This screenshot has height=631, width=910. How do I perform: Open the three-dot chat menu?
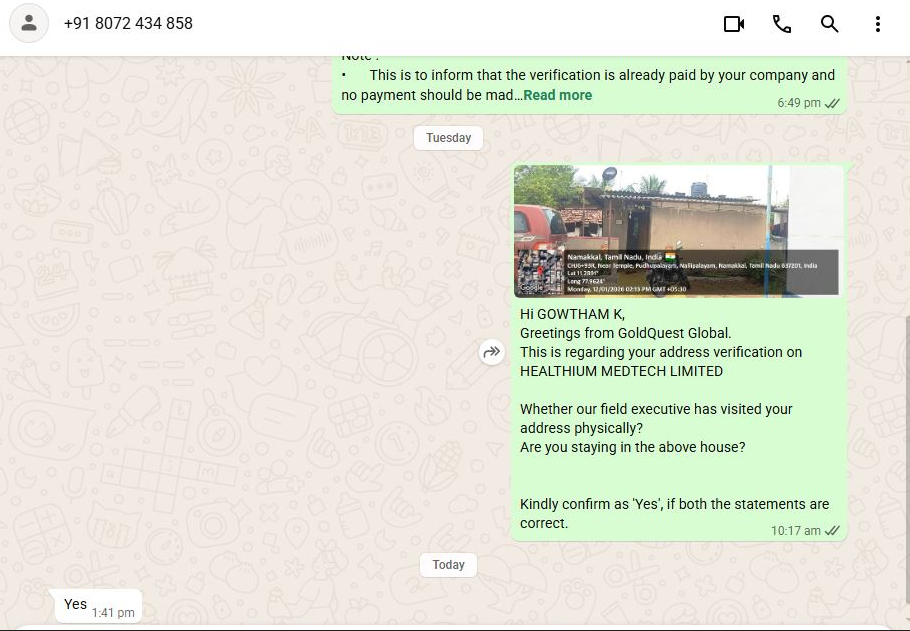coord(878,24)
